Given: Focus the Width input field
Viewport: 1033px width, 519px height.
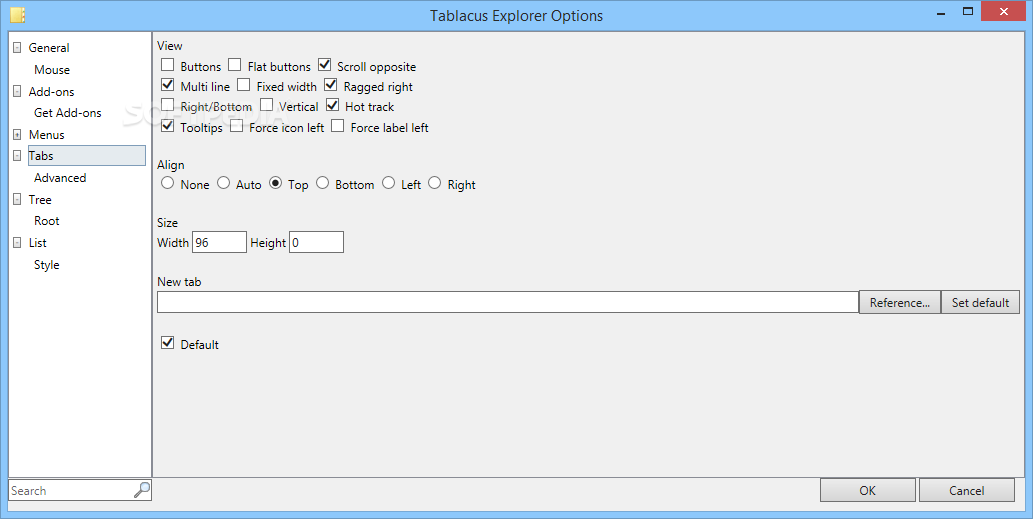Looking at the screenshot, I should [x=219, y=242].
